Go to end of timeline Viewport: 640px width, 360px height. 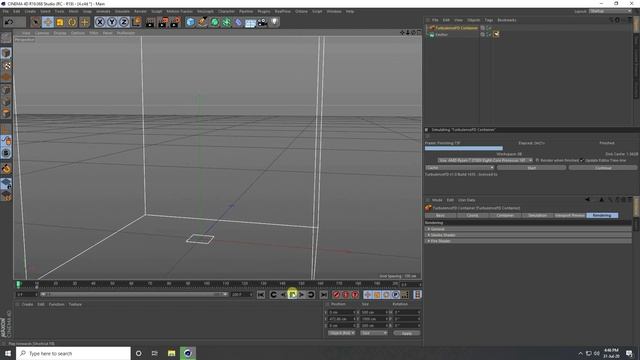324,295
